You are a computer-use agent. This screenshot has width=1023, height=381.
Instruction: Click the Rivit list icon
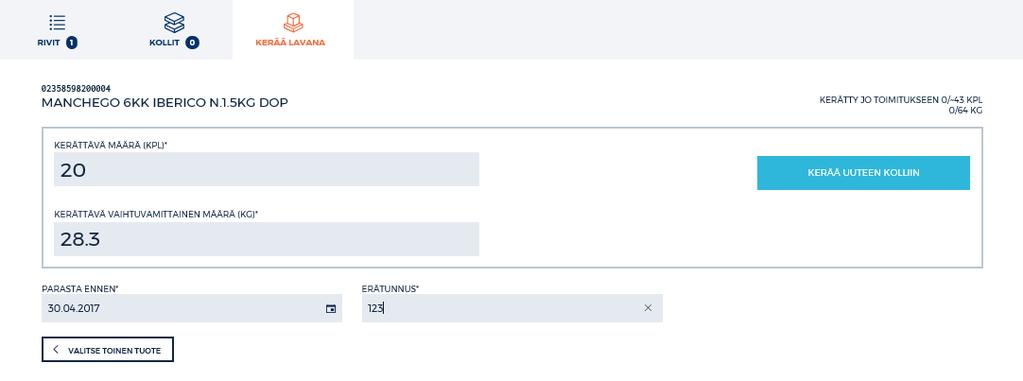click(57, 22)
